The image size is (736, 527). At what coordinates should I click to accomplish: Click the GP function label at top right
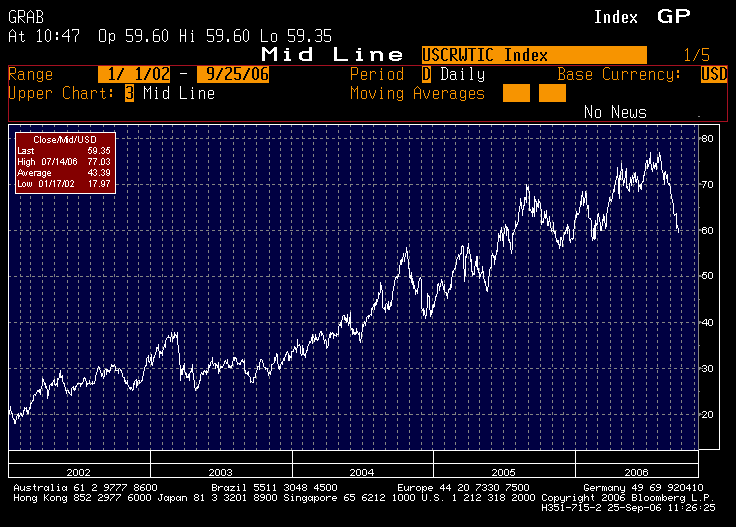(x=674, y=17)
